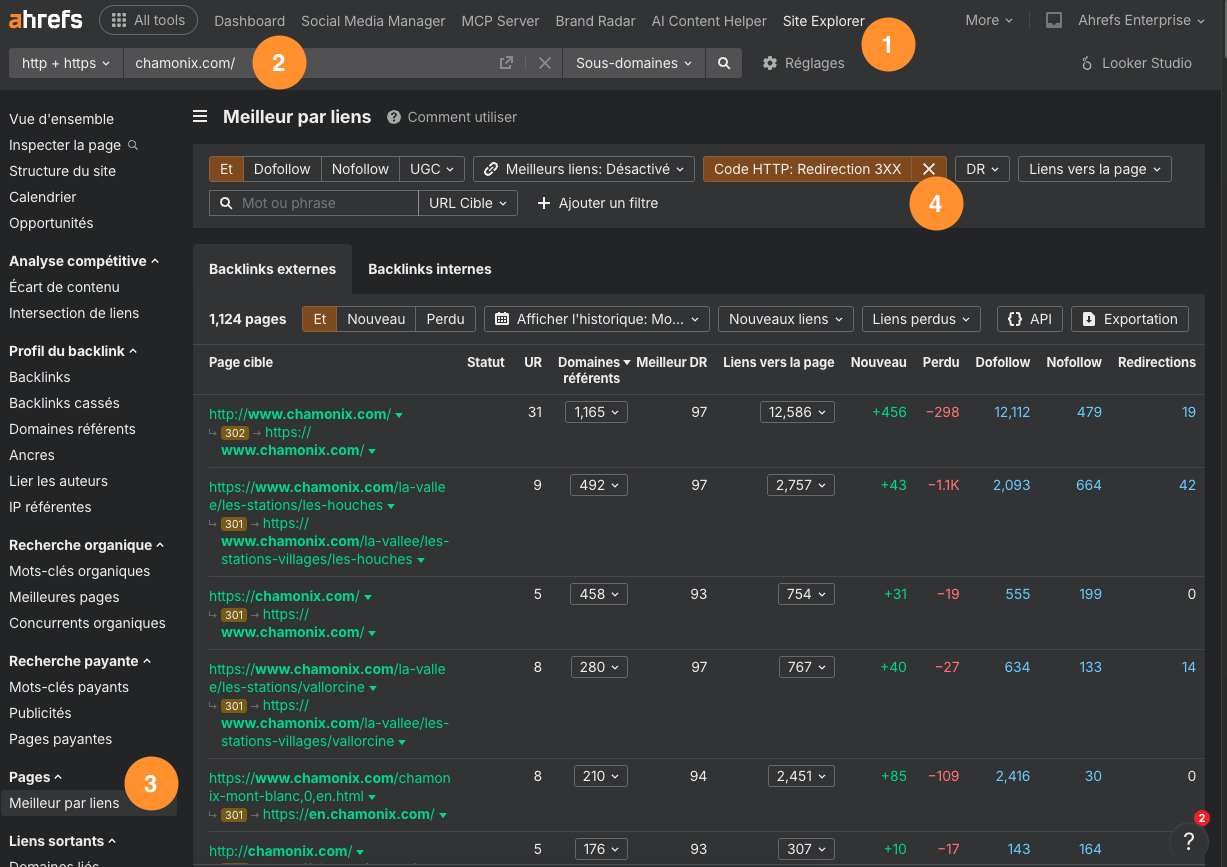This screenshot has width=1227, height=867.
Task: Switch to Backlinks internes tab
Action: coord(429,269)
